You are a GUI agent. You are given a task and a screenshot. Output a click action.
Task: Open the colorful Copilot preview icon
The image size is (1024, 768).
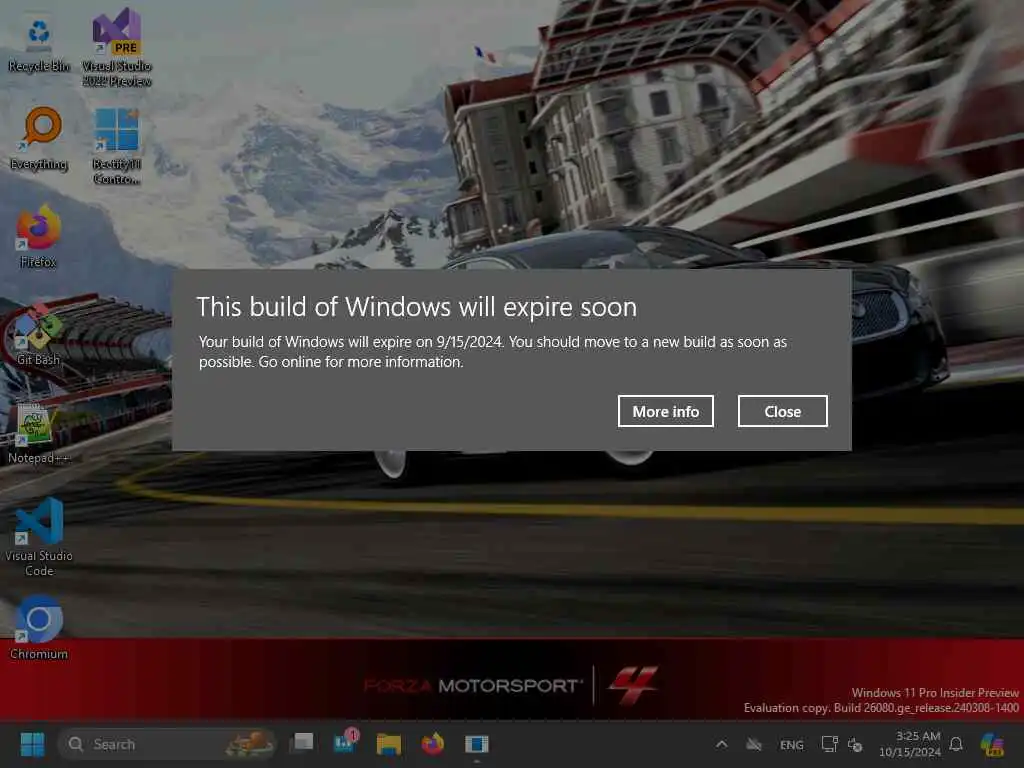click(992, 744)
